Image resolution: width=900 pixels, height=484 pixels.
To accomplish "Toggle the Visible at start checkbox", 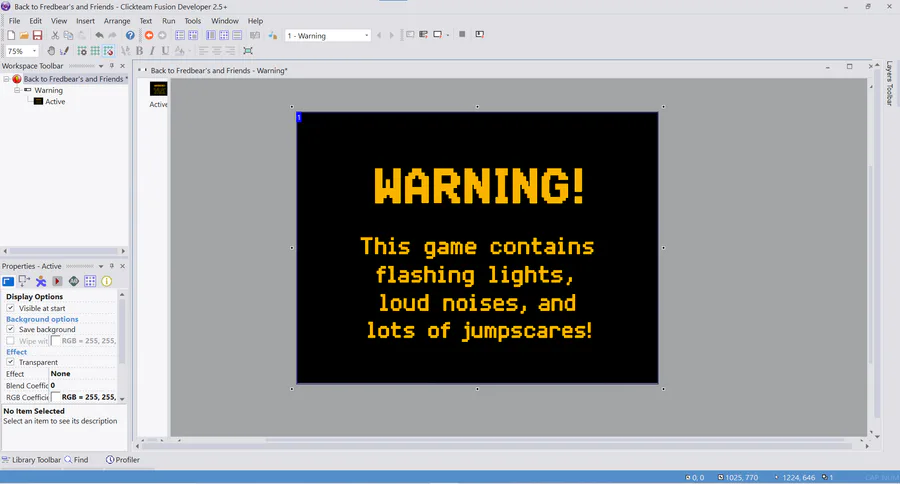I will (x=10, y=308).
